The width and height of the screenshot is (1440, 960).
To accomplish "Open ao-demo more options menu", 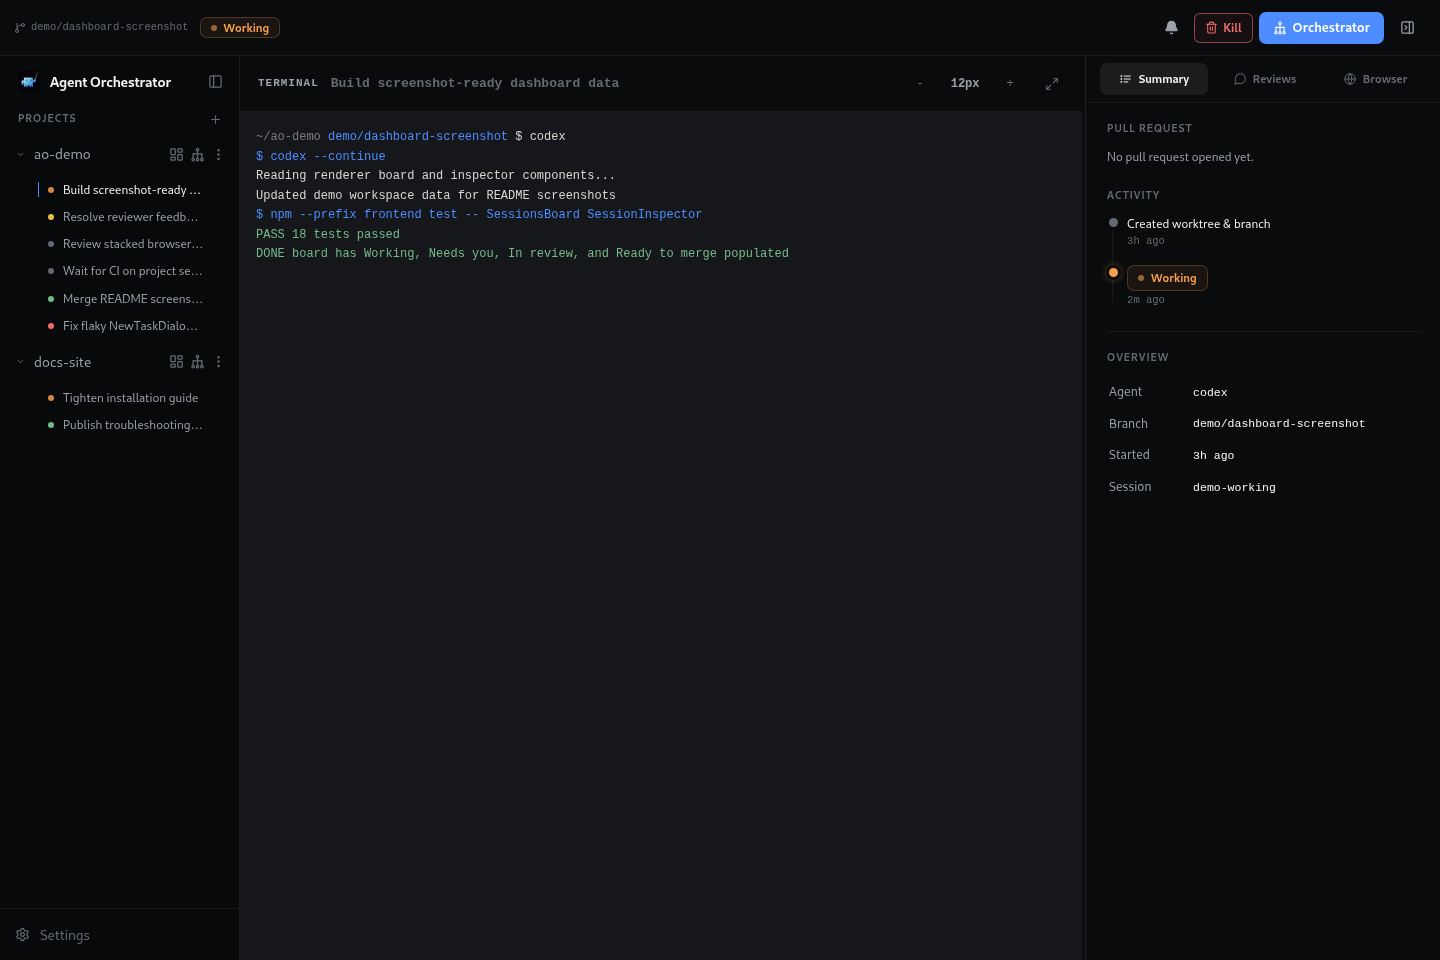I will pos(218,155).
